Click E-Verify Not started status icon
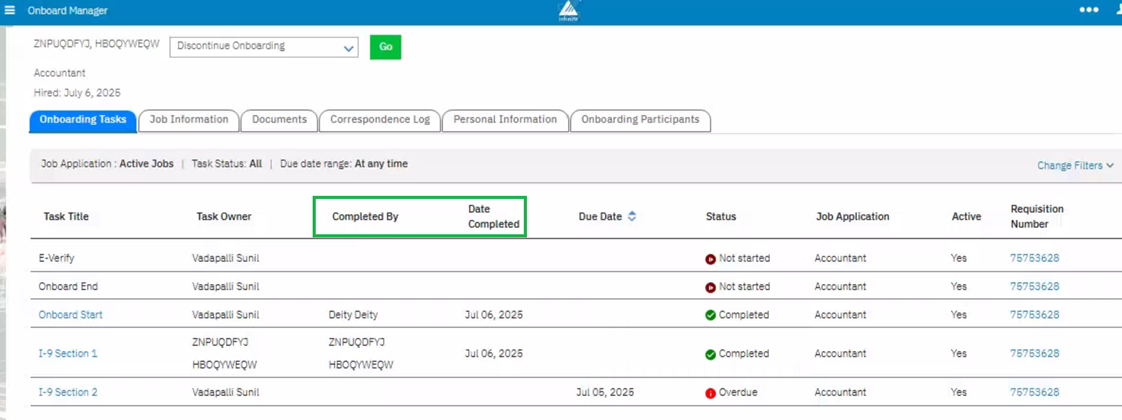The width and height of the screenshot is (1122, 420). click(x=710, y=259)
